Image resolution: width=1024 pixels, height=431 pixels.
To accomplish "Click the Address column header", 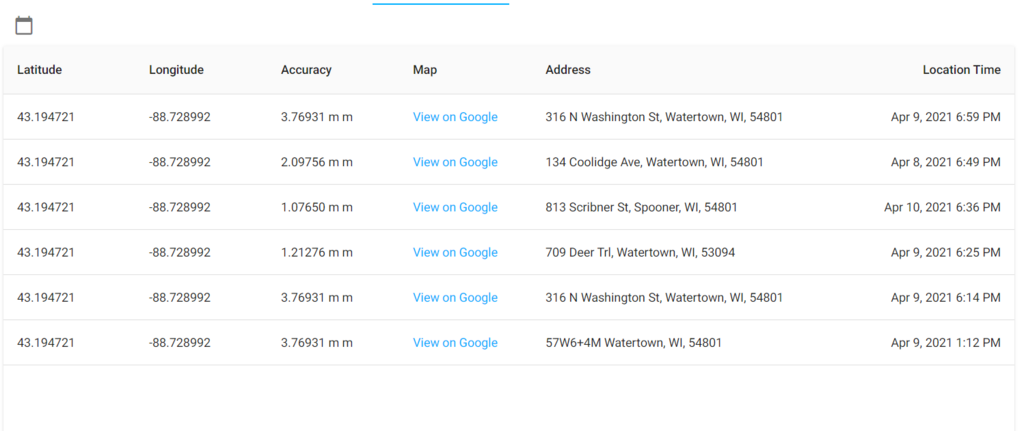I will point(568,70).
